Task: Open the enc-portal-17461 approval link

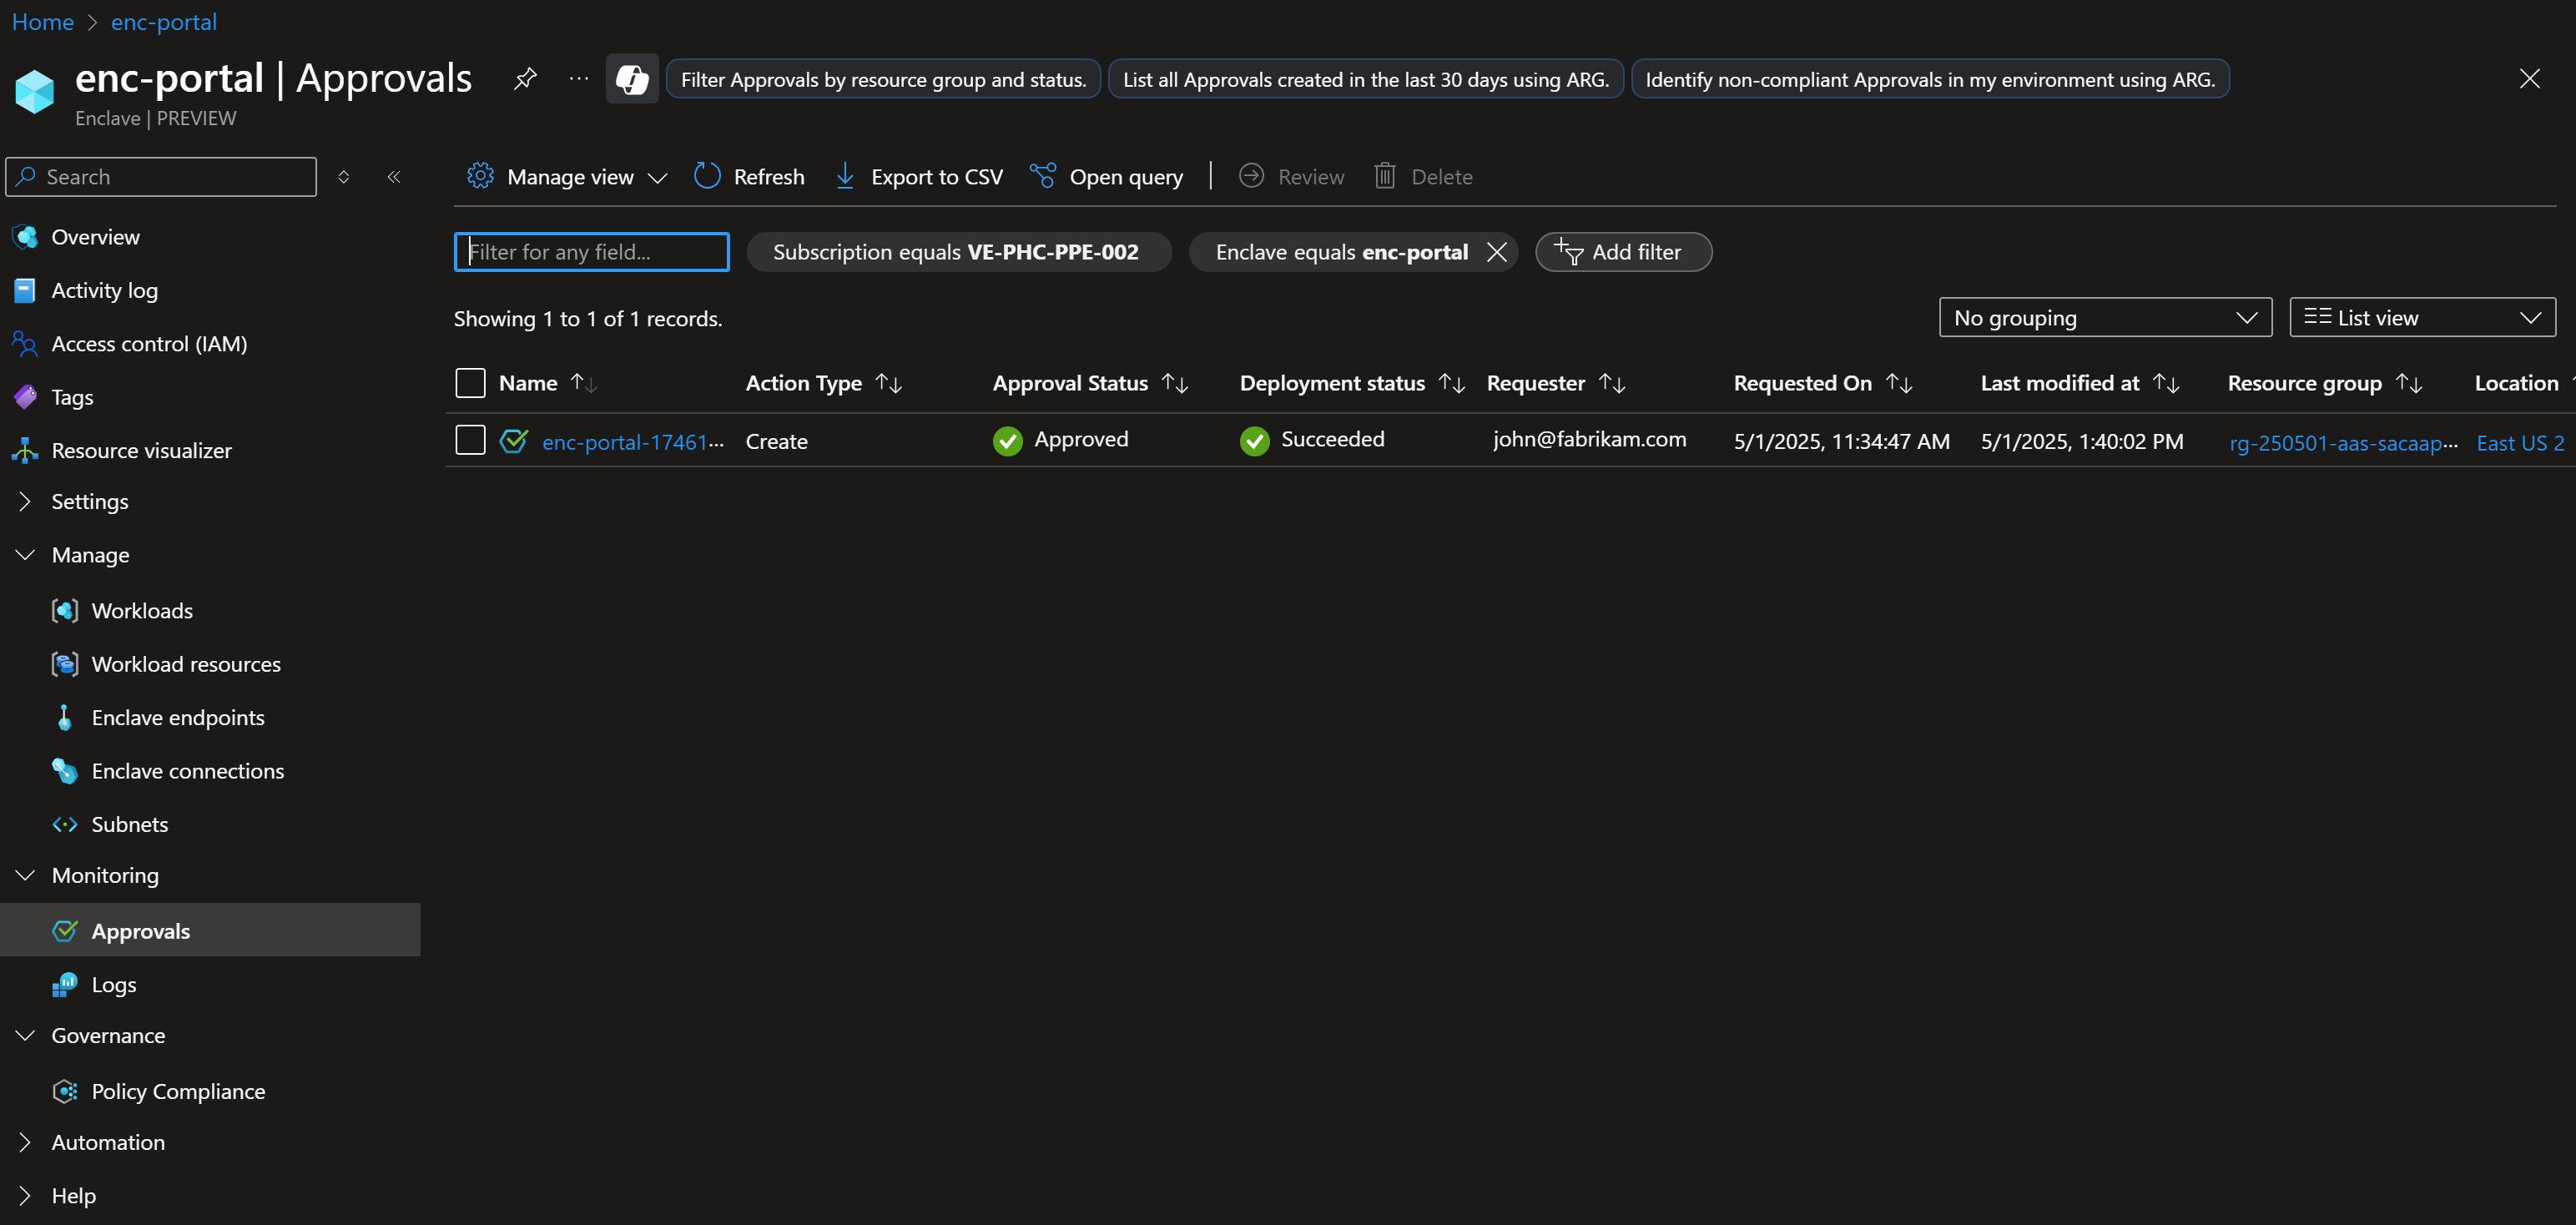Action: (633, 442)
